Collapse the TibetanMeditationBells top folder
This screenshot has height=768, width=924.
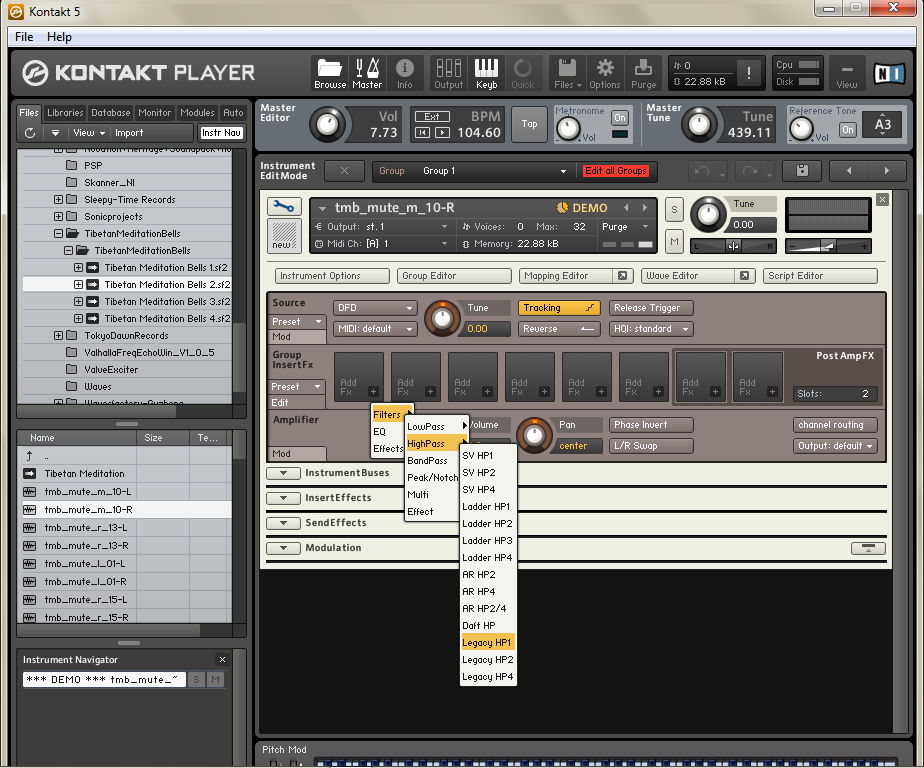[58, 233]
